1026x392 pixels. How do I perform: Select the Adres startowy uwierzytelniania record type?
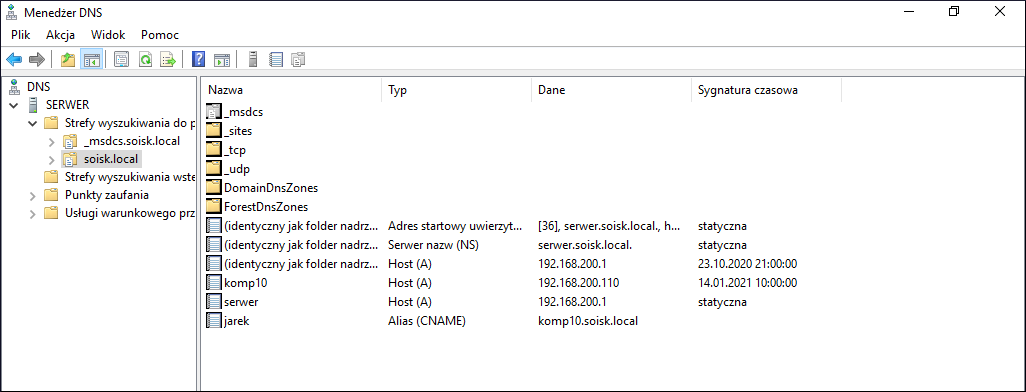455,226
